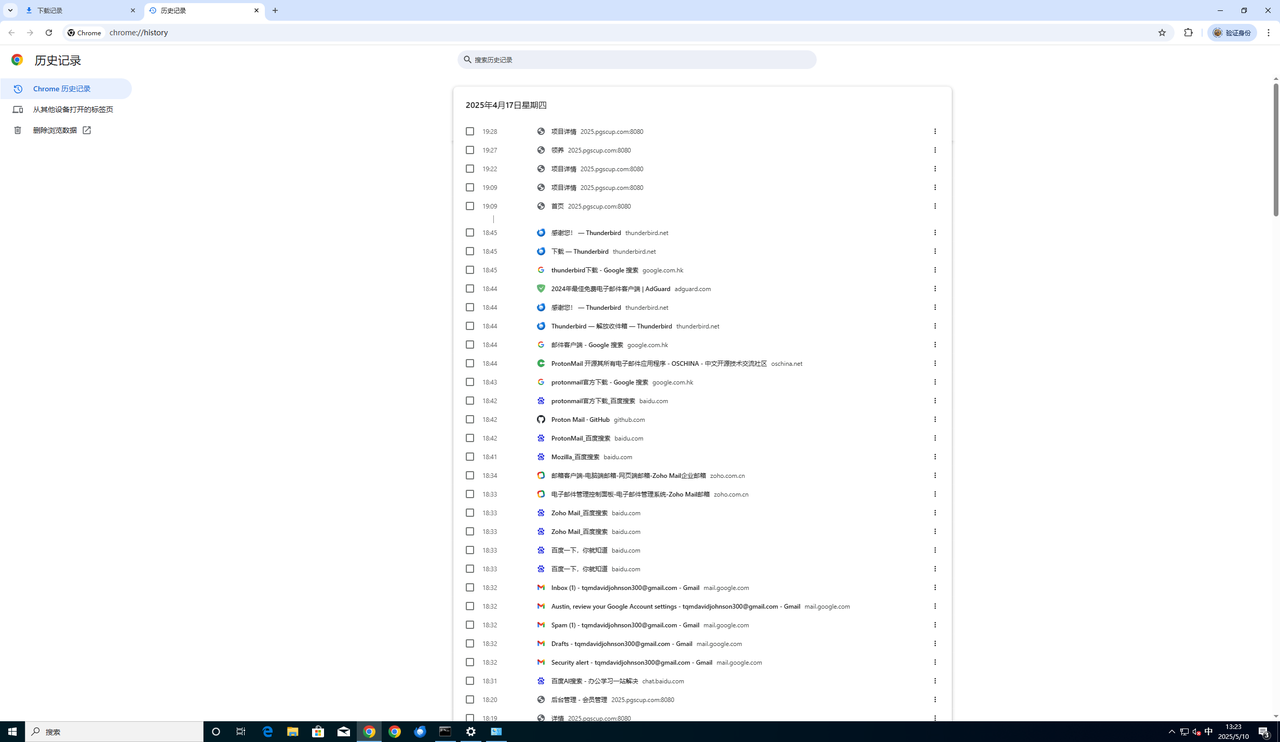This screenshot has height=742, width=1280.
Task: Click Thunderbird favicon of 下载 — Thunderbird row
Action: tap(541, 252)
